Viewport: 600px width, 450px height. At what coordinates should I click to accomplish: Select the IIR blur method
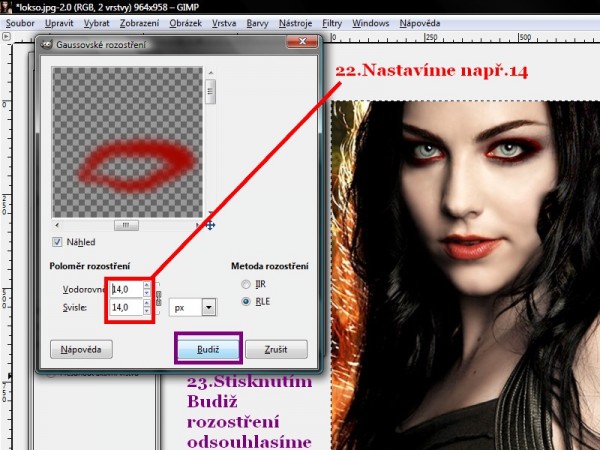[246, 284]
